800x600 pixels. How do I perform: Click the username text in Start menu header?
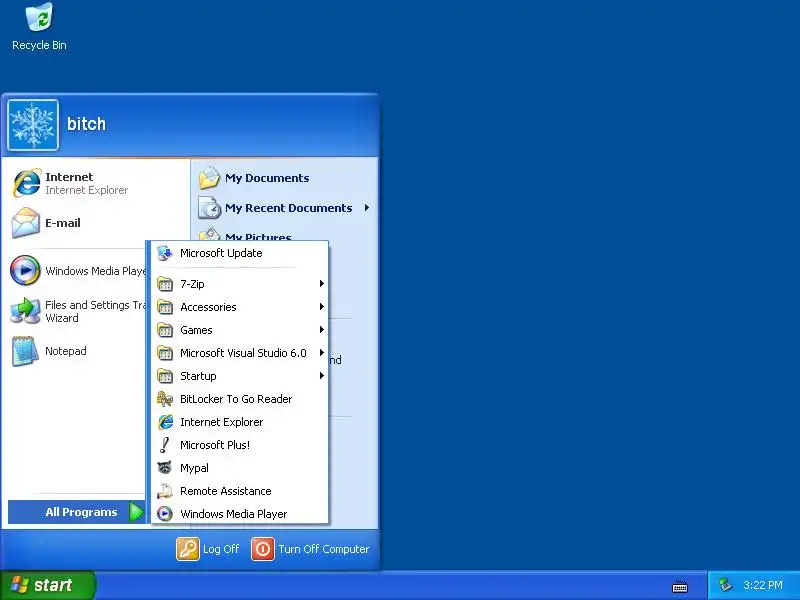[86, 124]
